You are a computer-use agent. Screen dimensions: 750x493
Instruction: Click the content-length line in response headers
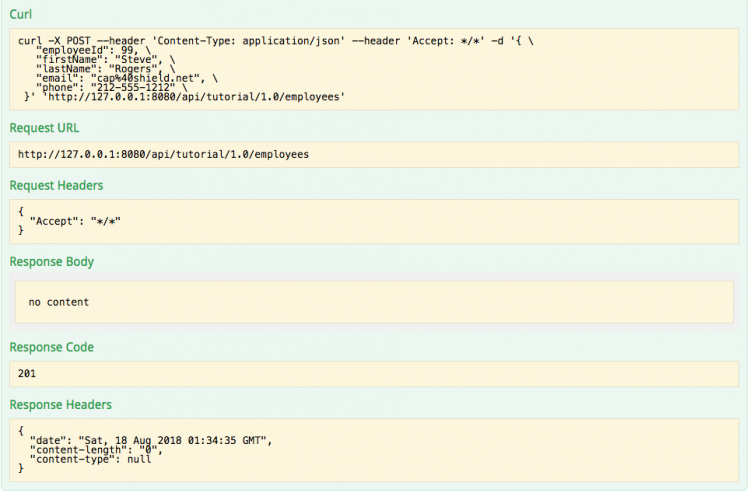pos(96,450)
